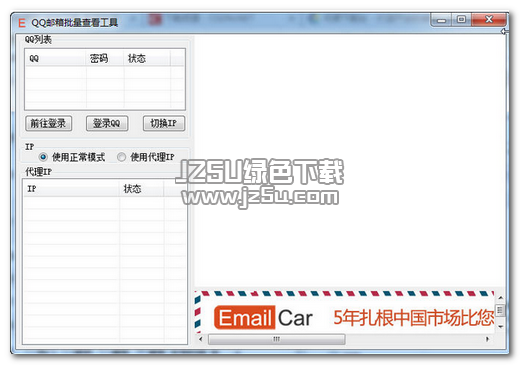Click the 状态 column header in QQ list
This screenshot has width=520, height=365.
pos(147,59)
